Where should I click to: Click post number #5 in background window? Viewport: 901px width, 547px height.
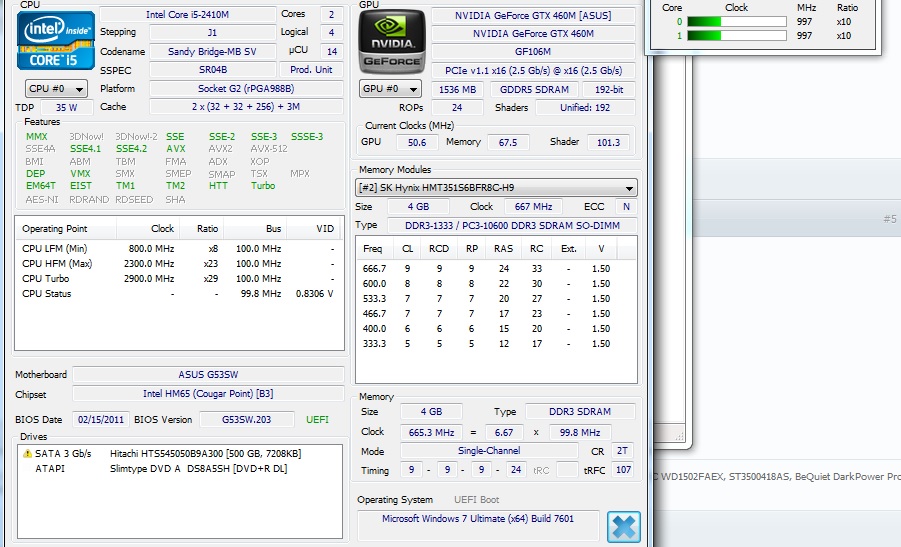pos(890,219)
